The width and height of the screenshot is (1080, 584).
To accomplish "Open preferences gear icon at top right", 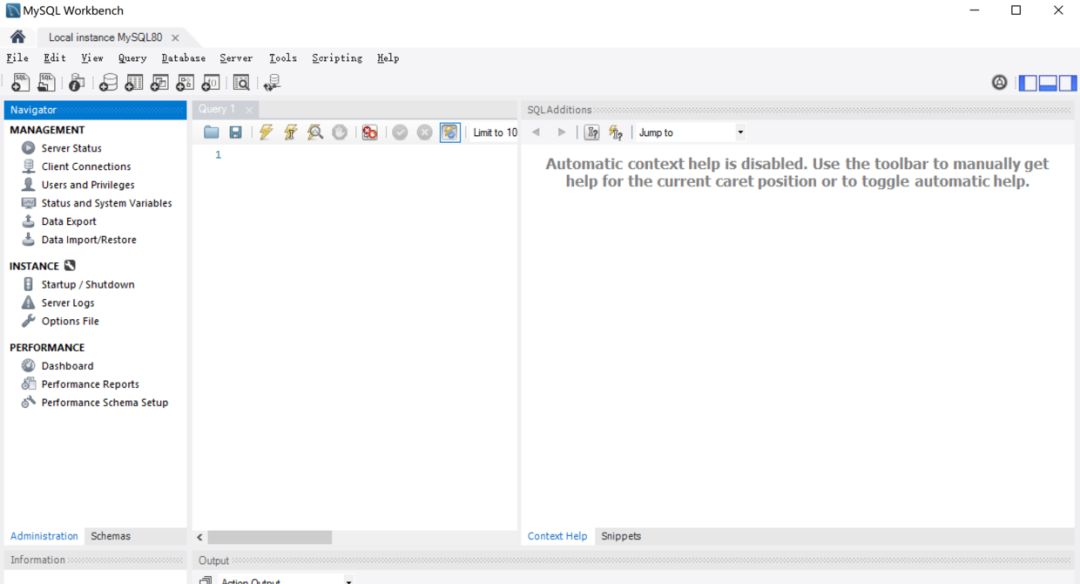I will point(999,83).
